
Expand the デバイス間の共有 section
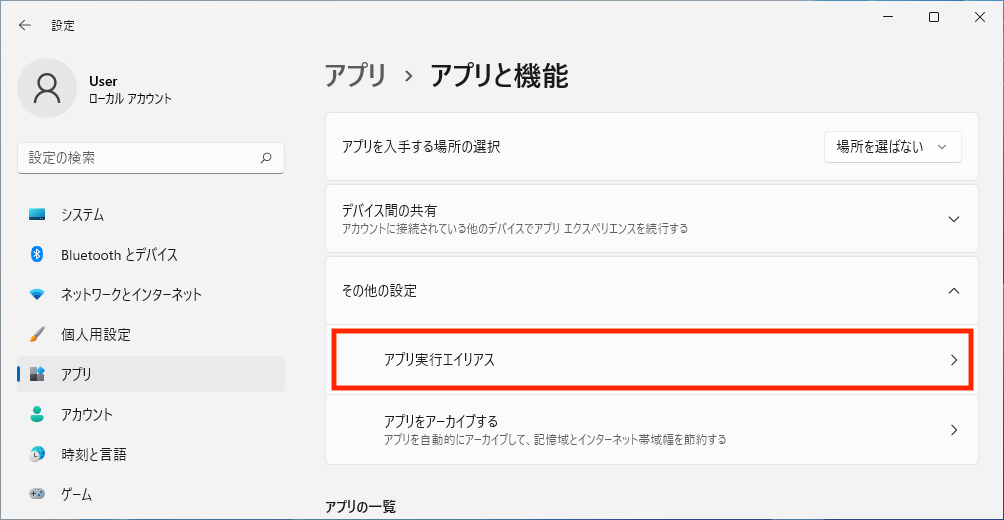tap(953, 219)
